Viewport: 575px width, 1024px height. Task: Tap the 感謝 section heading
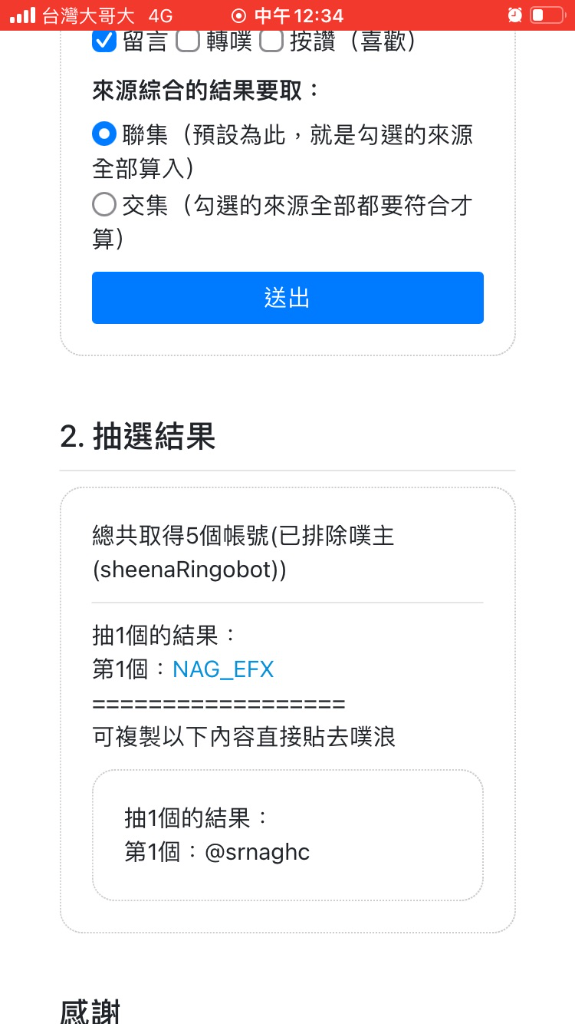coord(90,1011)
